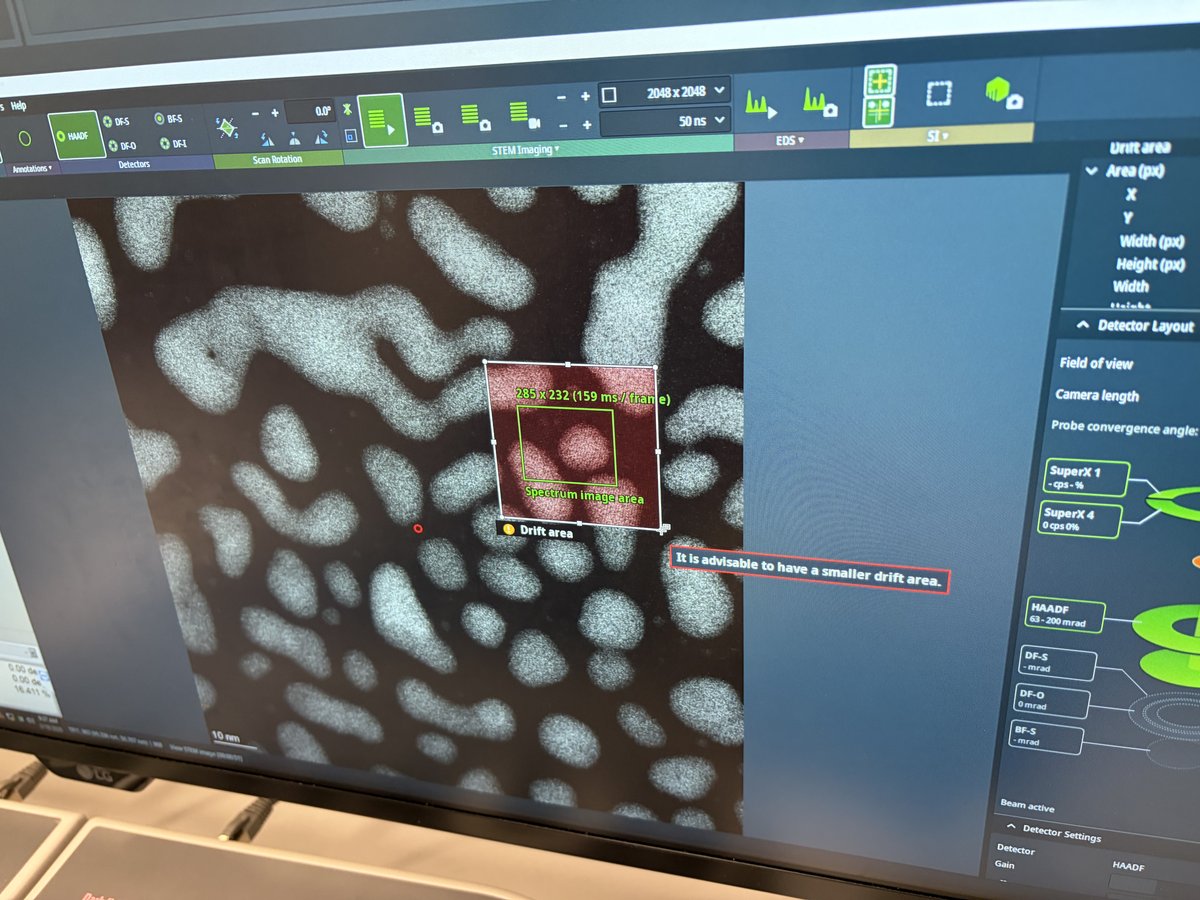Click the Camera length label
This screenshot has height=900, width=1200.
[1097, 395]
